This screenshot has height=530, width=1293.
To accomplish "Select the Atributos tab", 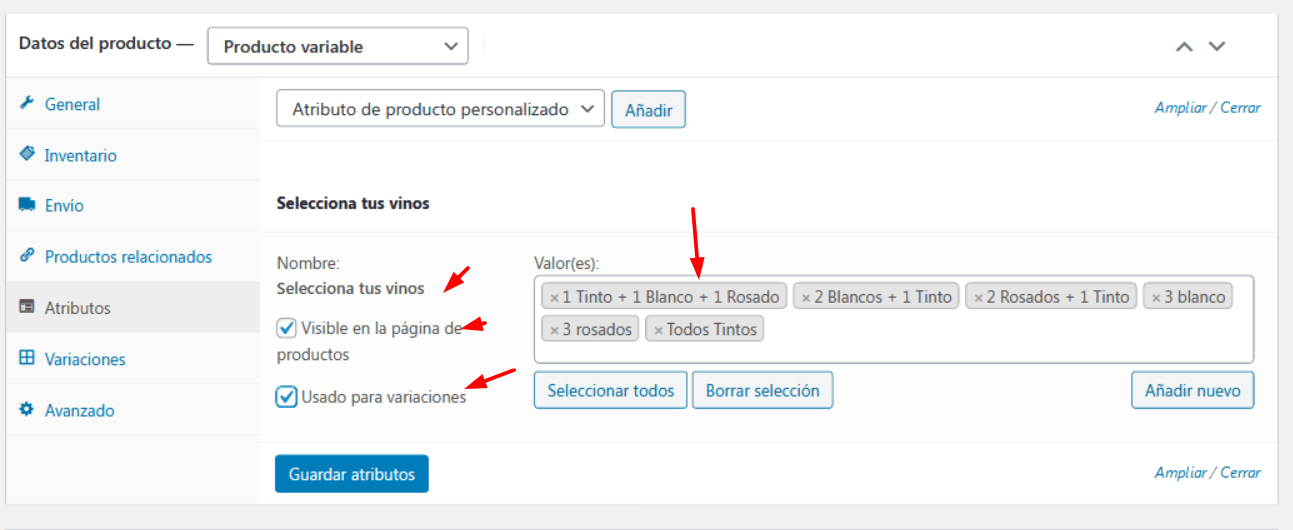I will coord(132,308).
